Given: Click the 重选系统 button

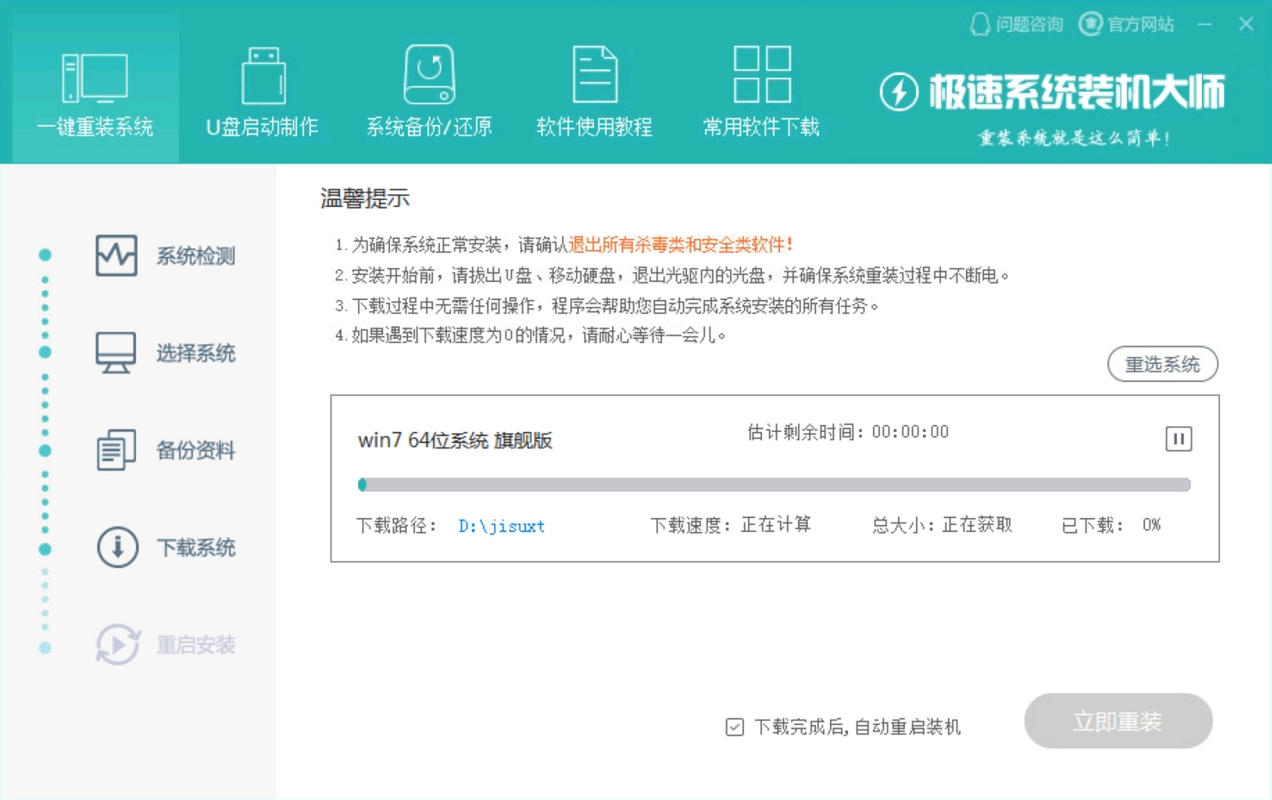Looking at the screenshot, I should click(1164, 364).
